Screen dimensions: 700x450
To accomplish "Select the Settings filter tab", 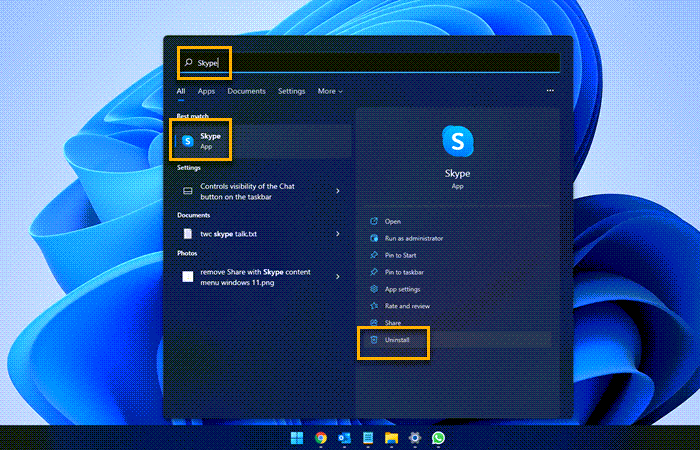I will (x=291, y=91).
